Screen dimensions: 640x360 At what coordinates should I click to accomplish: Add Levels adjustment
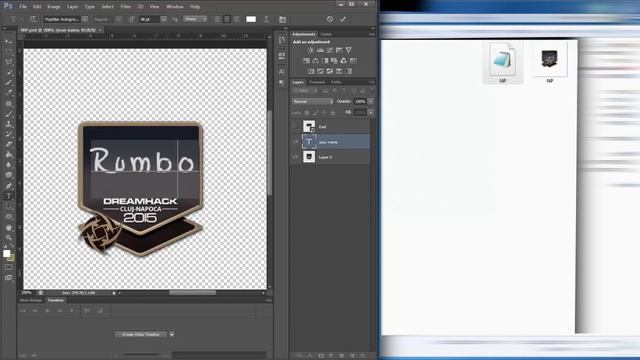click(x=320, y=50)
